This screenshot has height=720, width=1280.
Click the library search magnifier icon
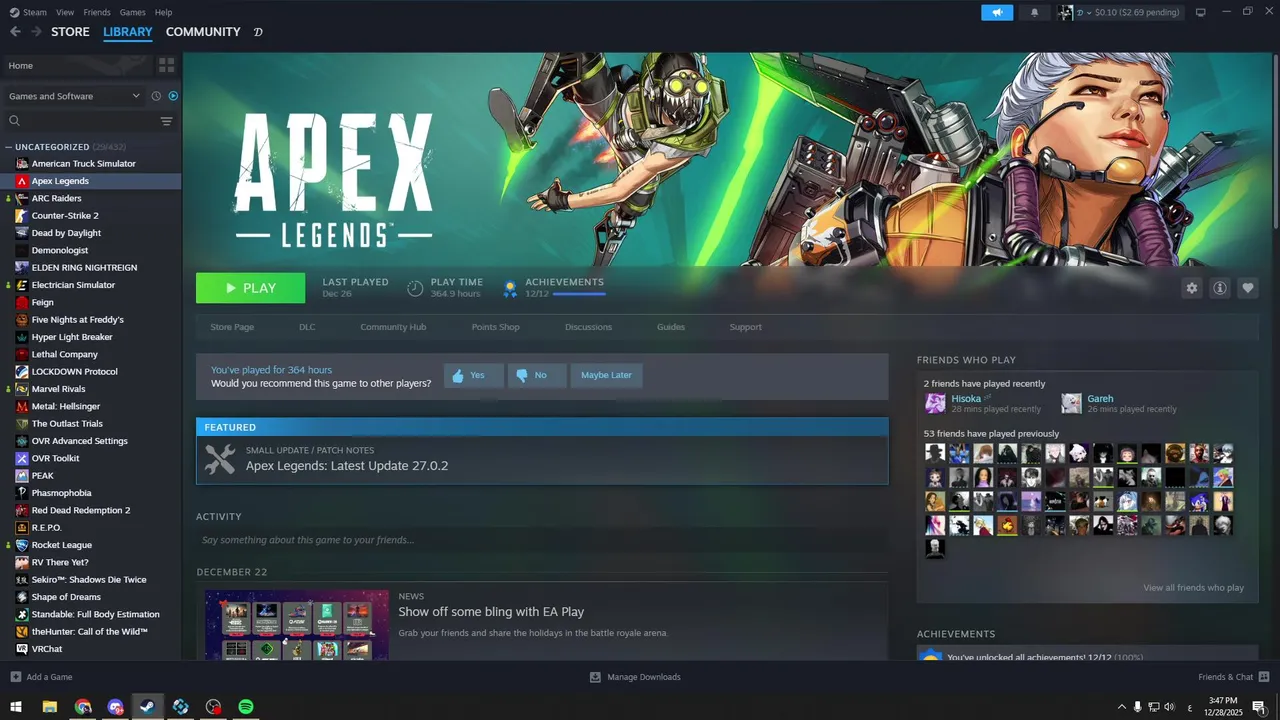coord(14,121)
